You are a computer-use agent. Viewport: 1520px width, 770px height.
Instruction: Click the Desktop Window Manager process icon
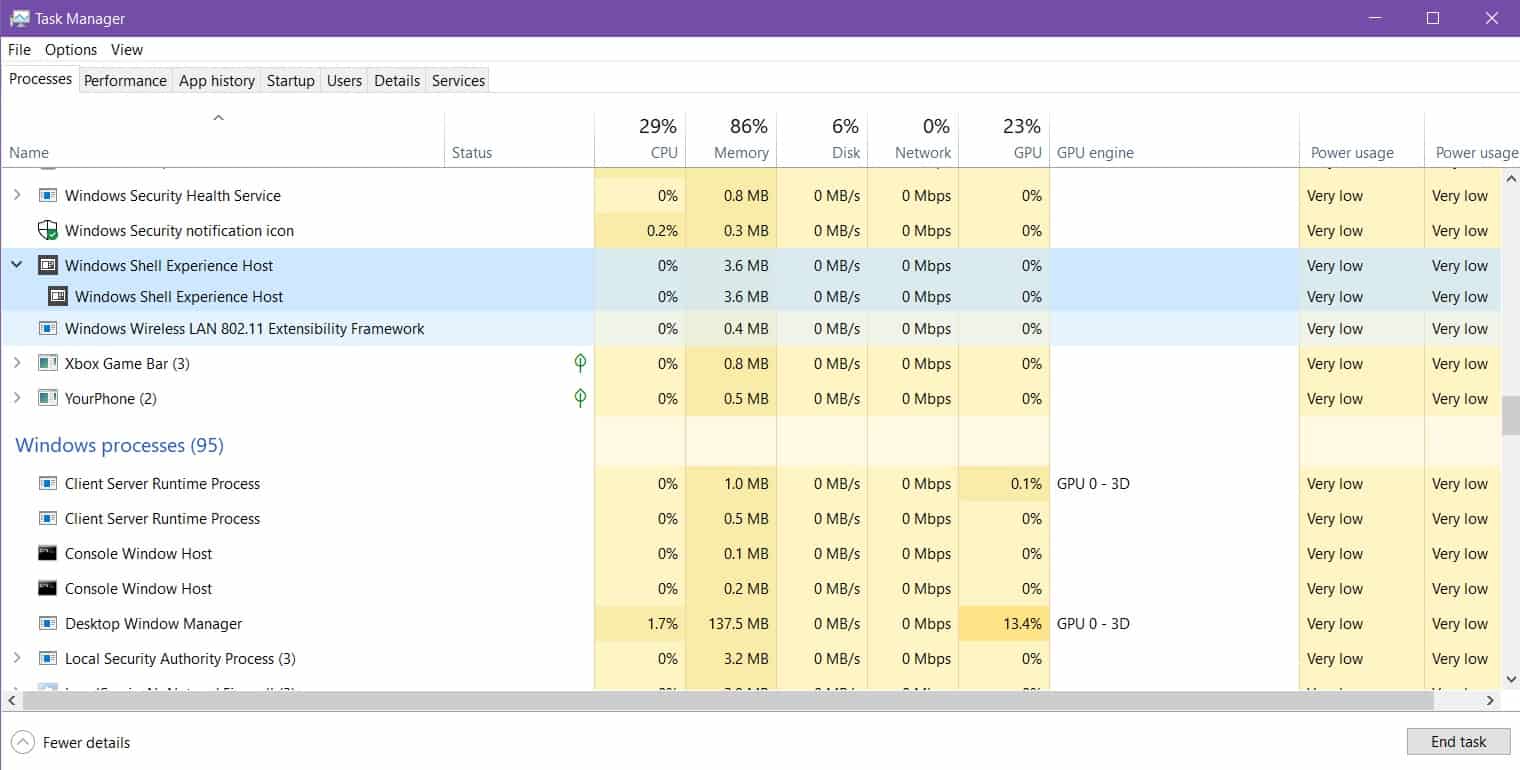(x=47, y=624)
